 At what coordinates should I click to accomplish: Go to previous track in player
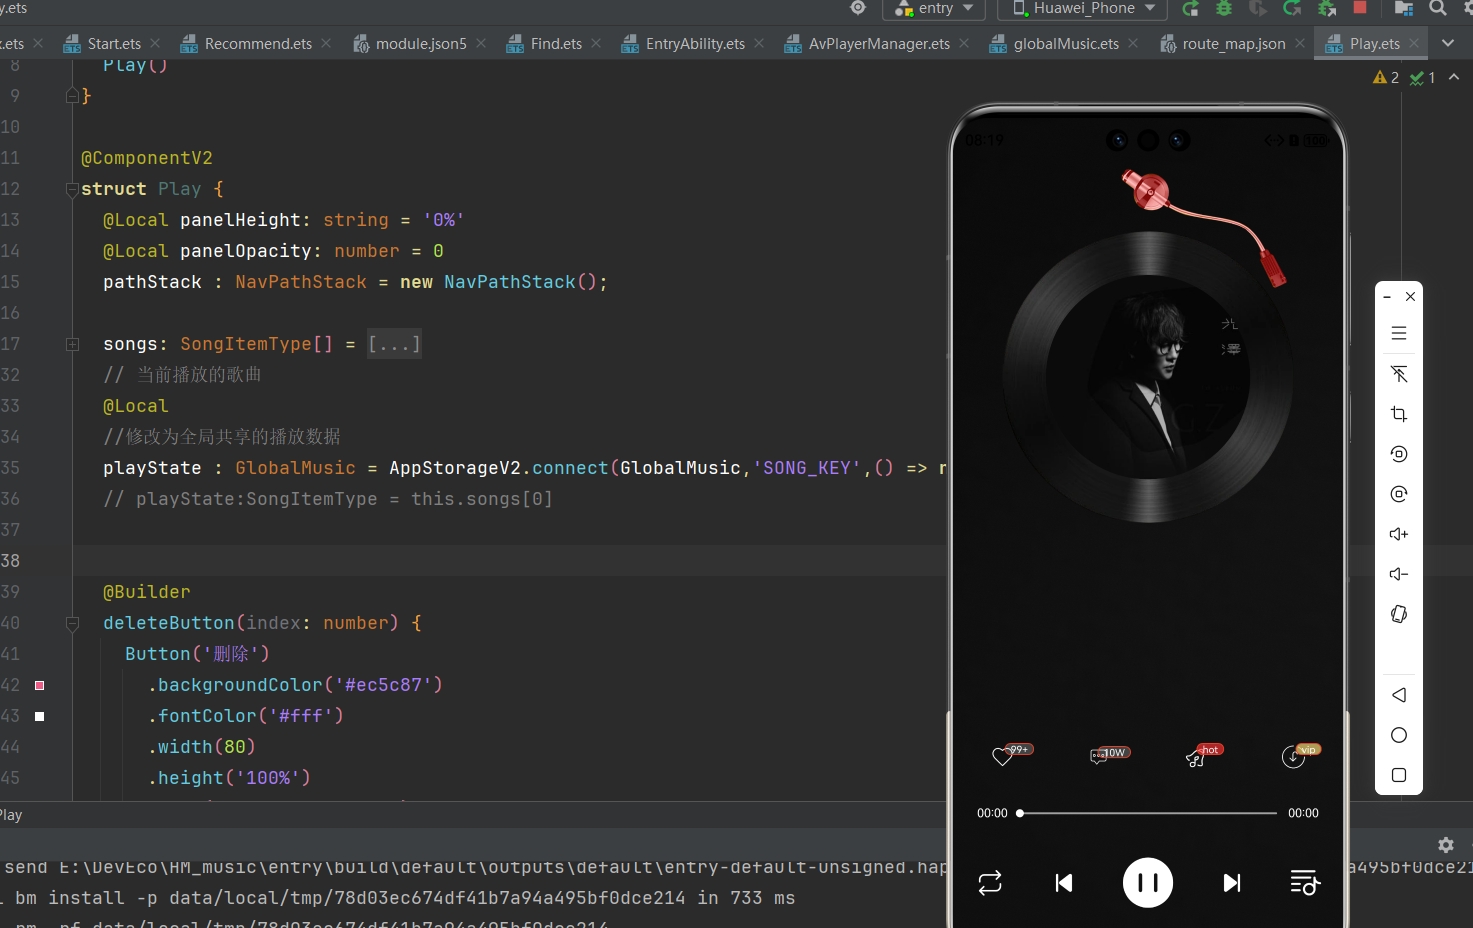pos(1064,883)
